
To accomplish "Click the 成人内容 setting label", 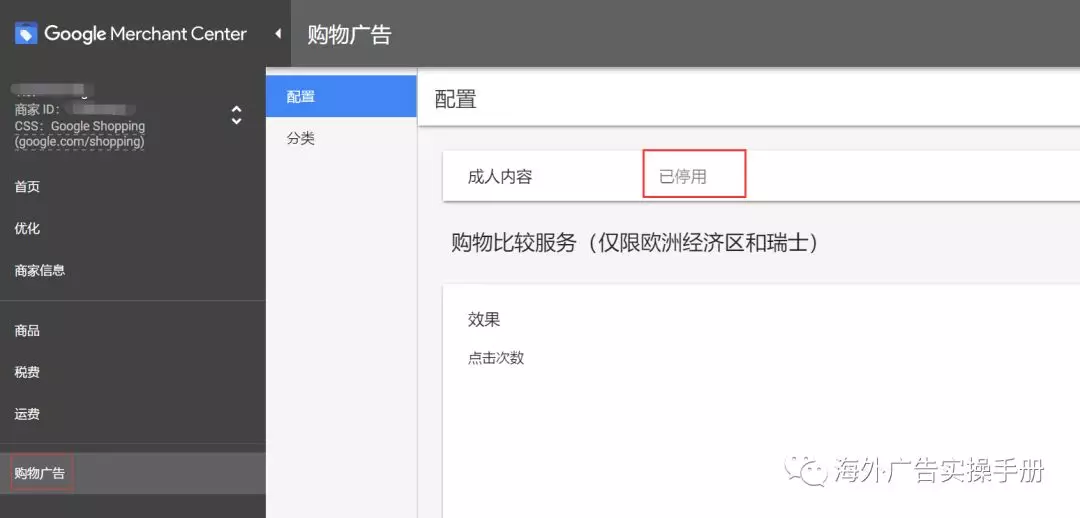I will [500, 177].
